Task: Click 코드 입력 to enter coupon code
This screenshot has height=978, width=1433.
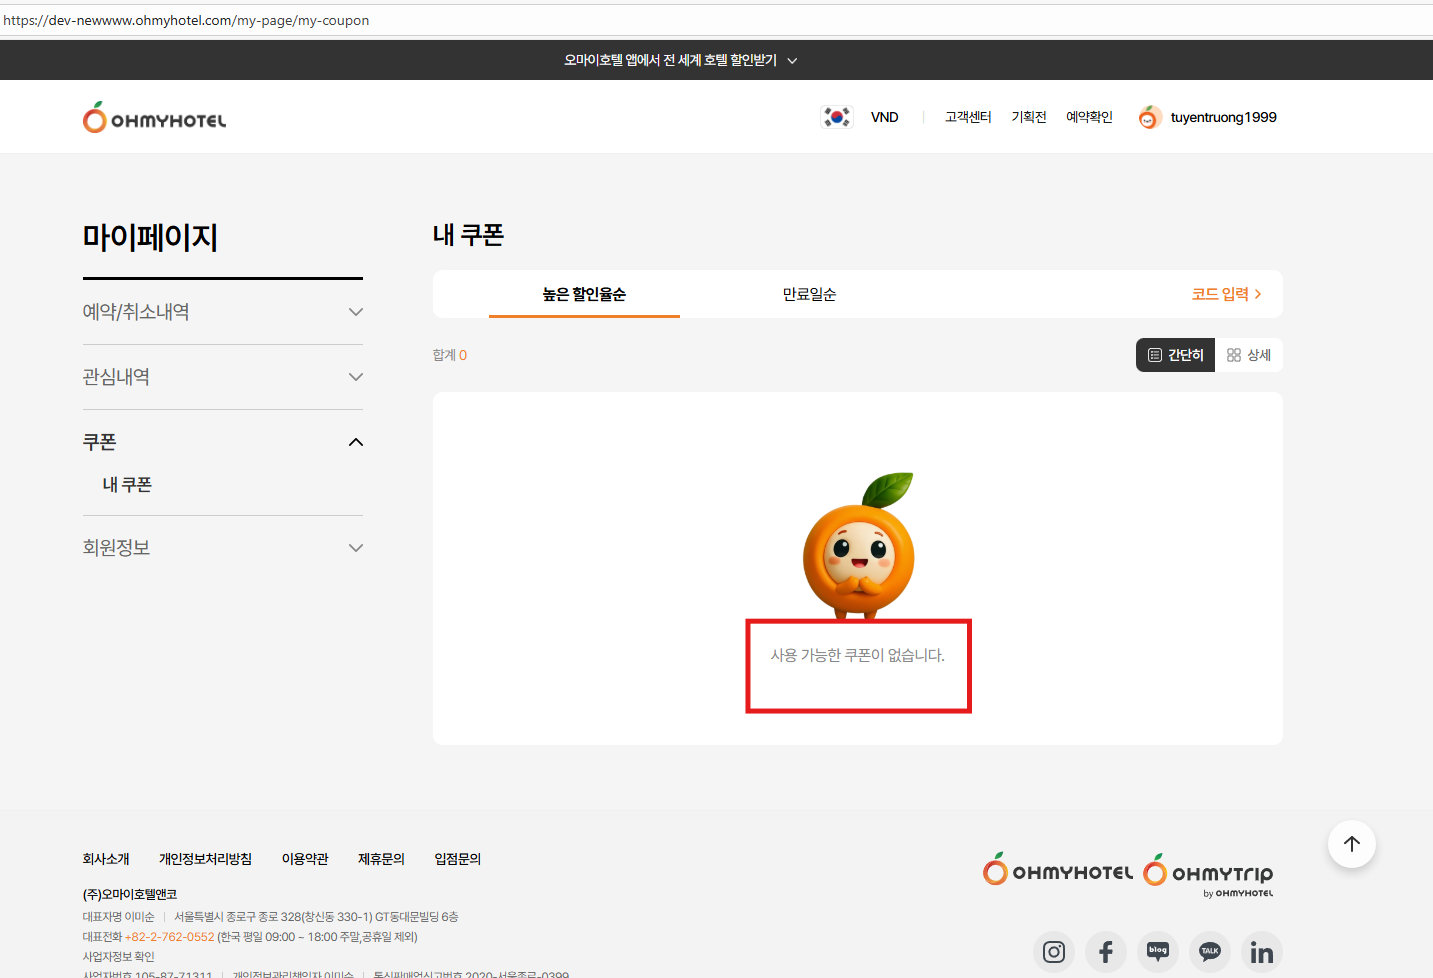Action: [1226, 294]
